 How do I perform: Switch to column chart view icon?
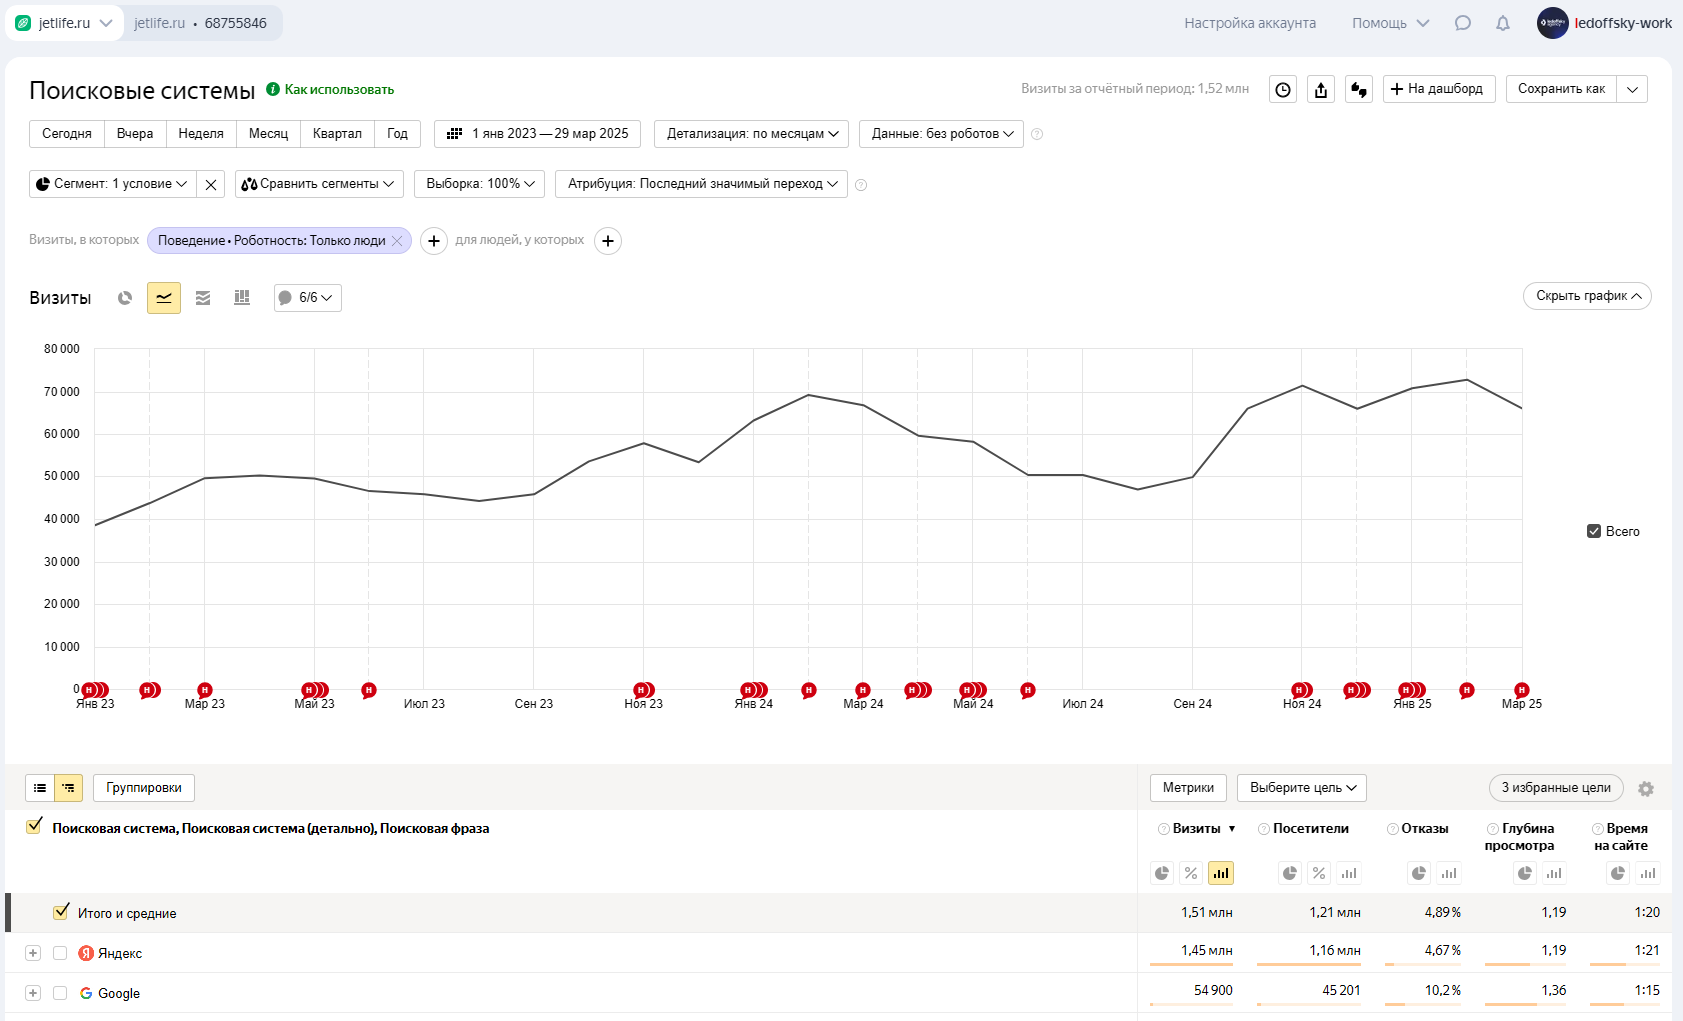point(242,298)
